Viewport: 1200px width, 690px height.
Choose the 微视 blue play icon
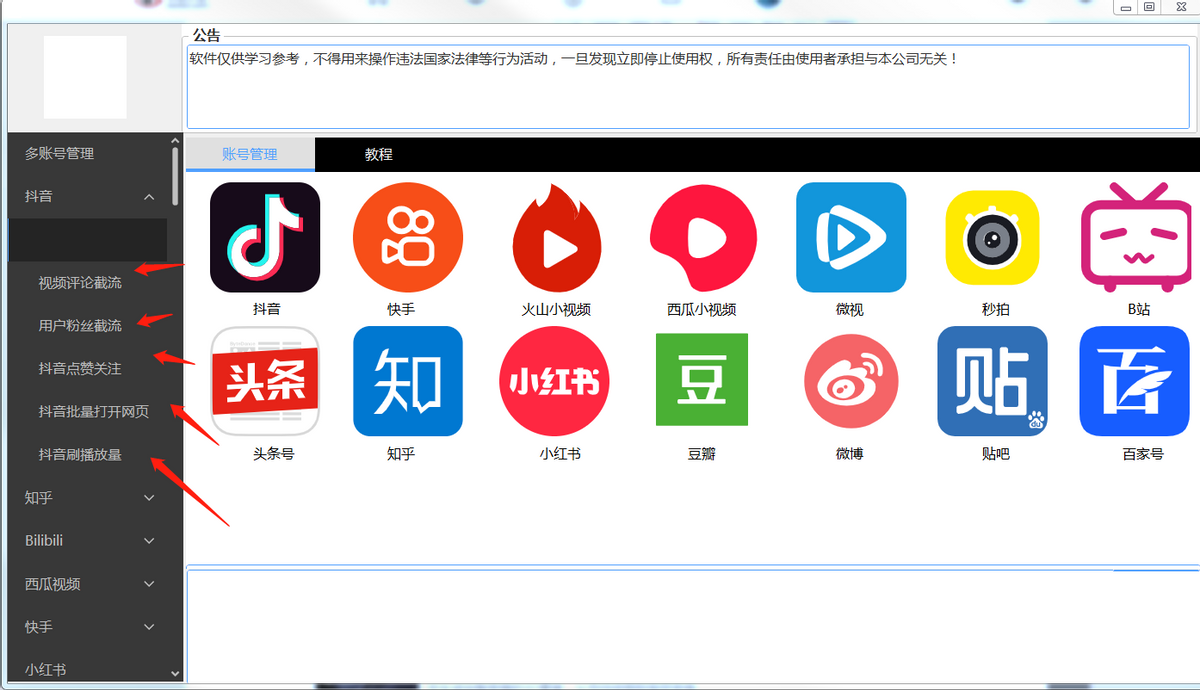pos(851,237)
